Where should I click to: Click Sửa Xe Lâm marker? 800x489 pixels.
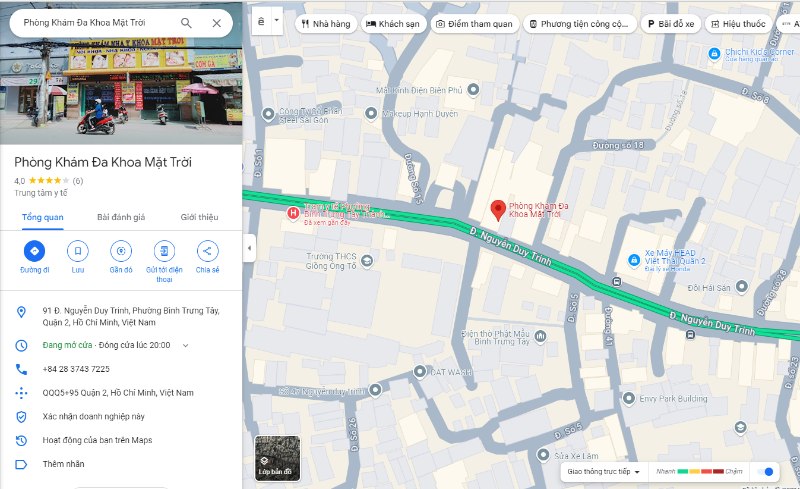point(544,454)
